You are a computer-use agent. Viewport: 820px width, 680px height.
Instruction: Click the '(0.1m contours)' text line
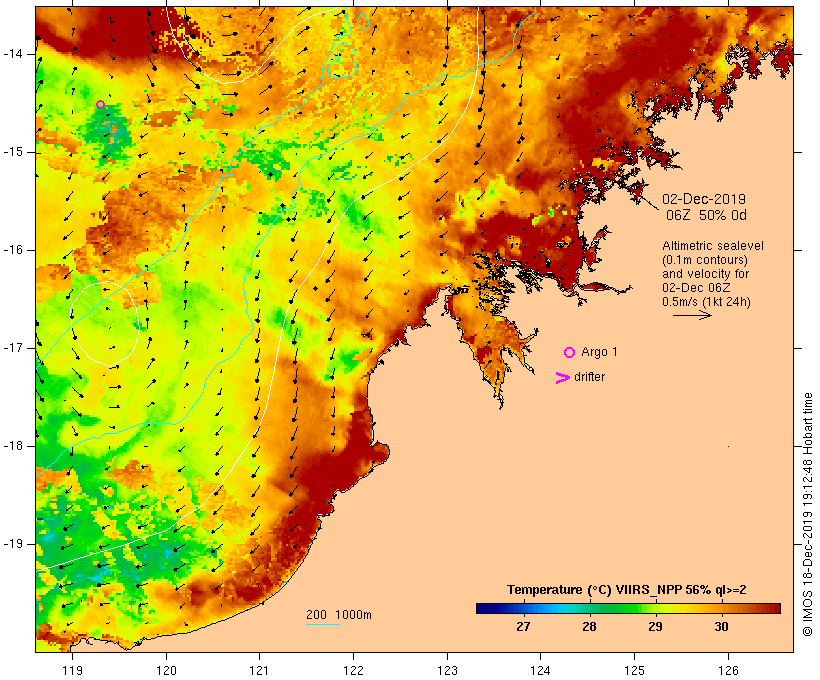click(x=704, y=260)
